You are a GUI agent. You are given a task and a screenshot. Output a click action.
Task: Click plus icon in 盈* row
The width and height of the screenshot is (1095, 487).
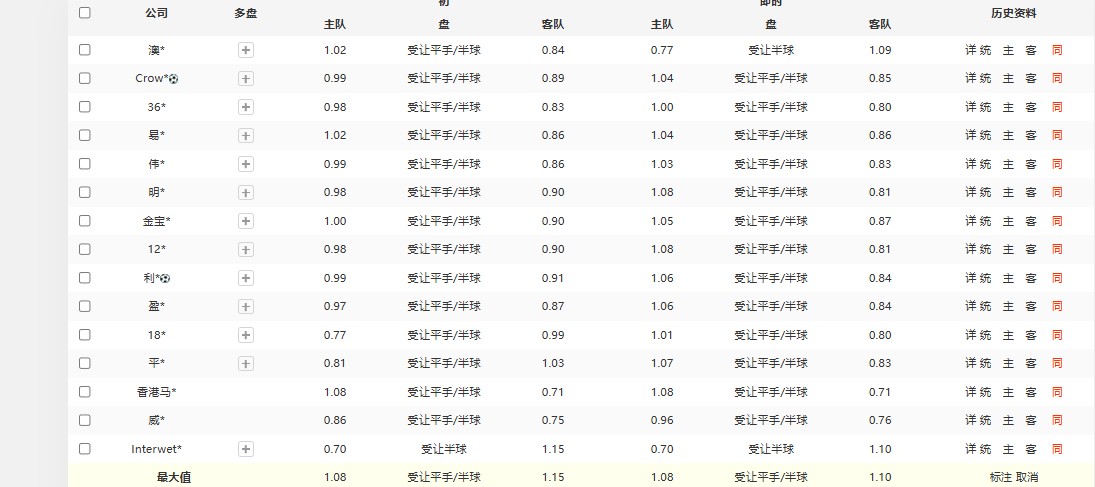click(x=246, y=307)
